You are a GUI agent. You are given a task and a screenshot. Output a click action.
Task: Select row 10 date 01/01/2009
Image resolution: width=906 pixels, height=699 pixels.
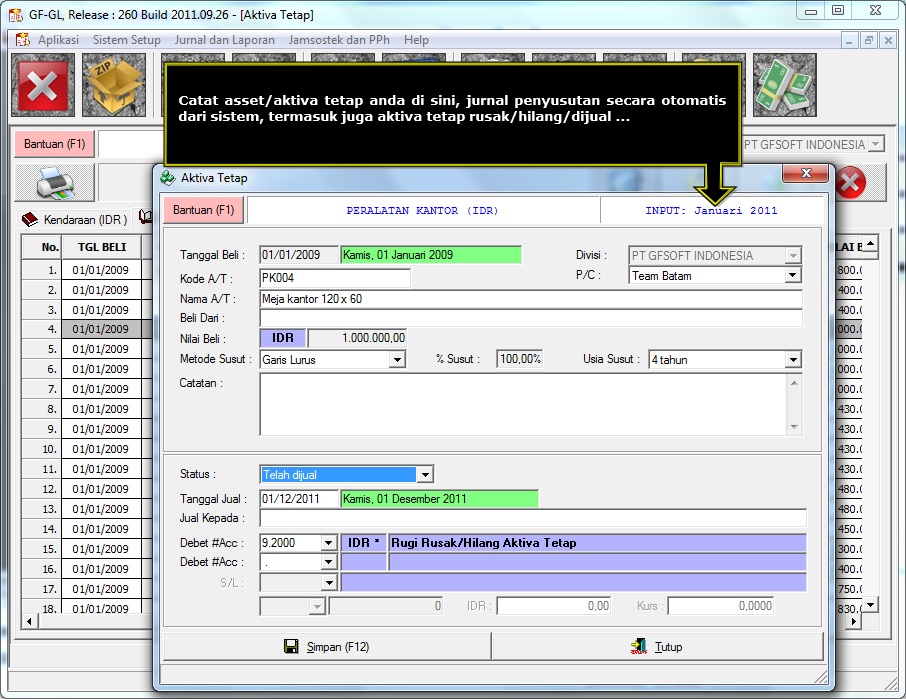coord(101,449)
